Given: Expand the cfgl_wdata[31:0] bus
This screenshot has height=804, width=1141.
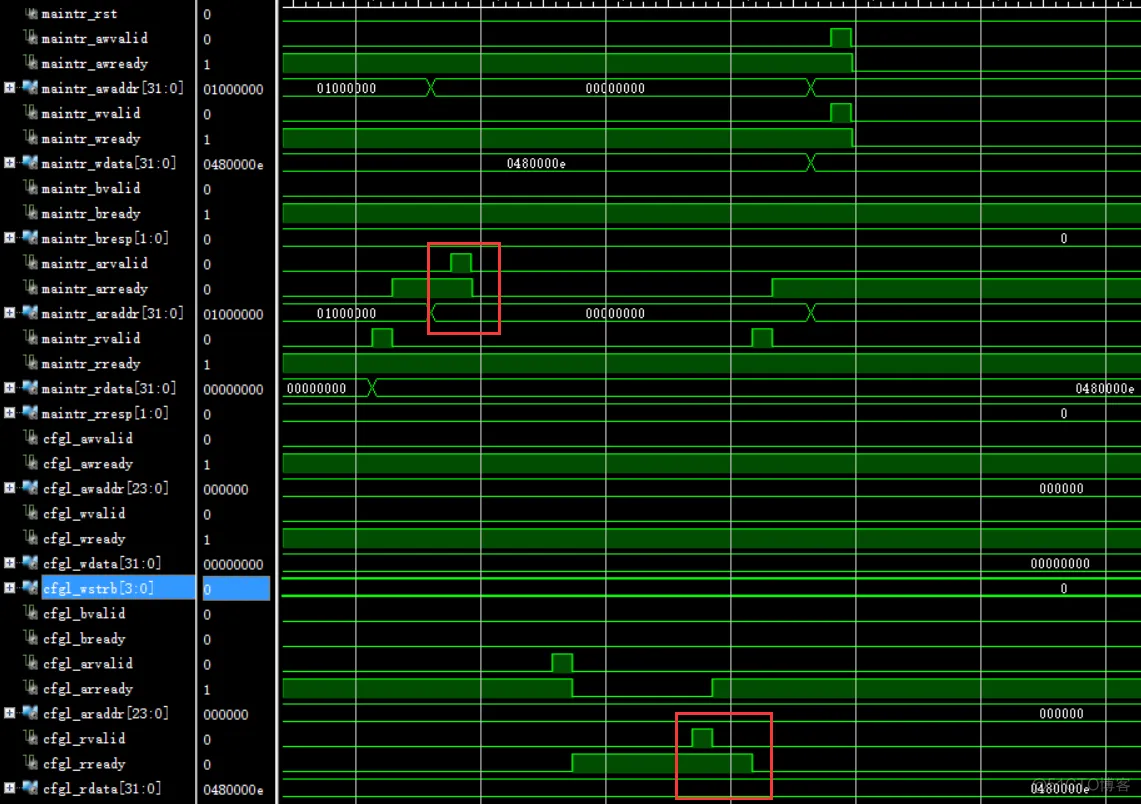Looking at the screenshot, I should pos(9,563).
